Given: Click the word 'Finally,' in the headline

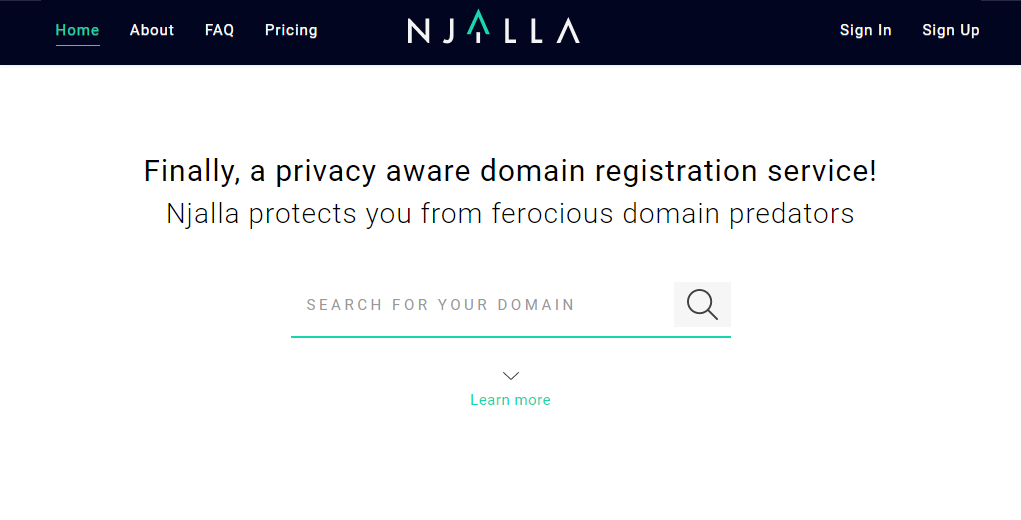Looking at the screenshot, I should [x=192, y=172].
